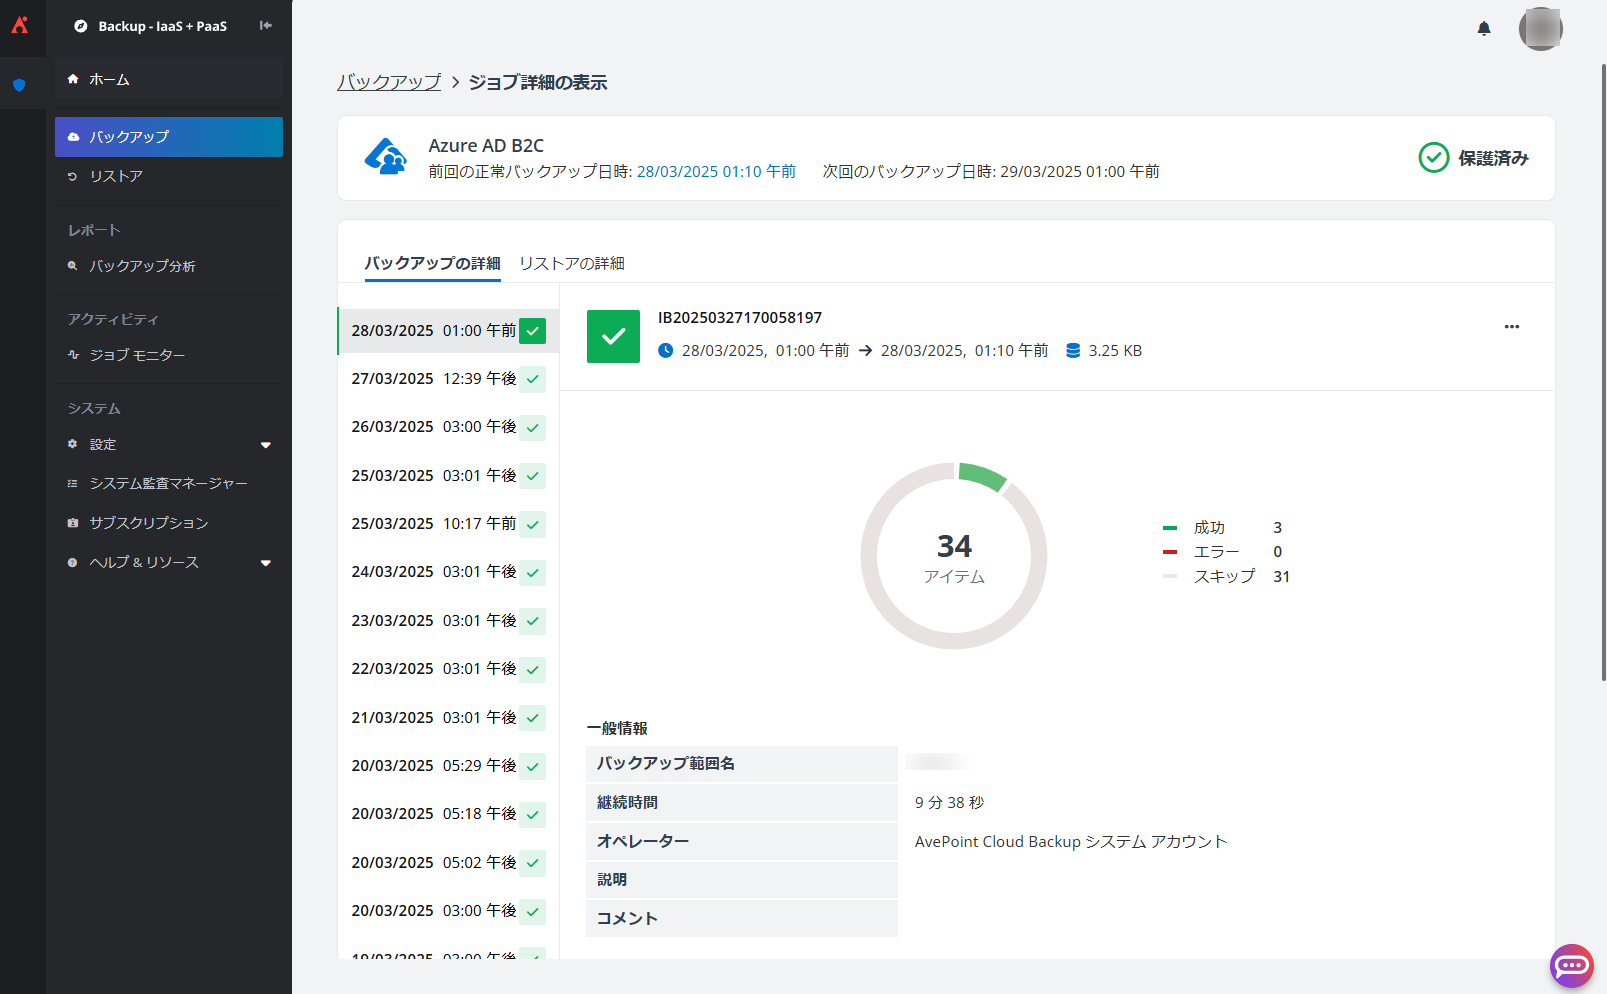Select the 25/03/2025 03:01 午後 job row
The image size is (1607, 994).
448,476
